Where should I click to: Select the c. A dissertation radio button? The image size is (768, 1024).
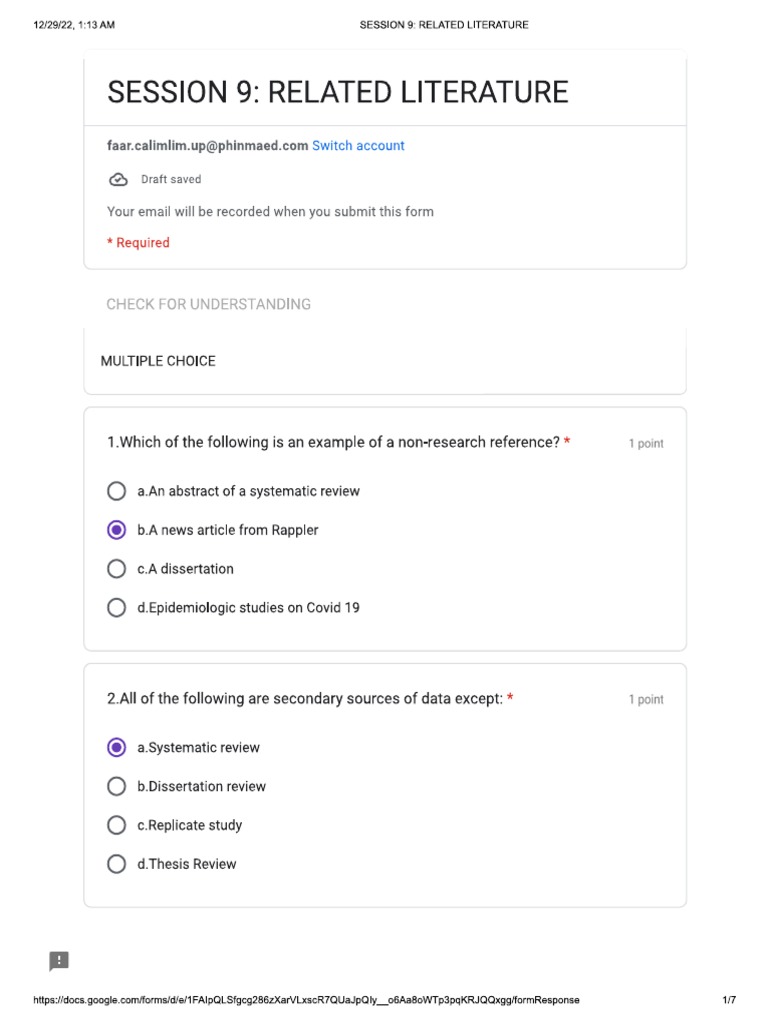click(x=116, y=569)
